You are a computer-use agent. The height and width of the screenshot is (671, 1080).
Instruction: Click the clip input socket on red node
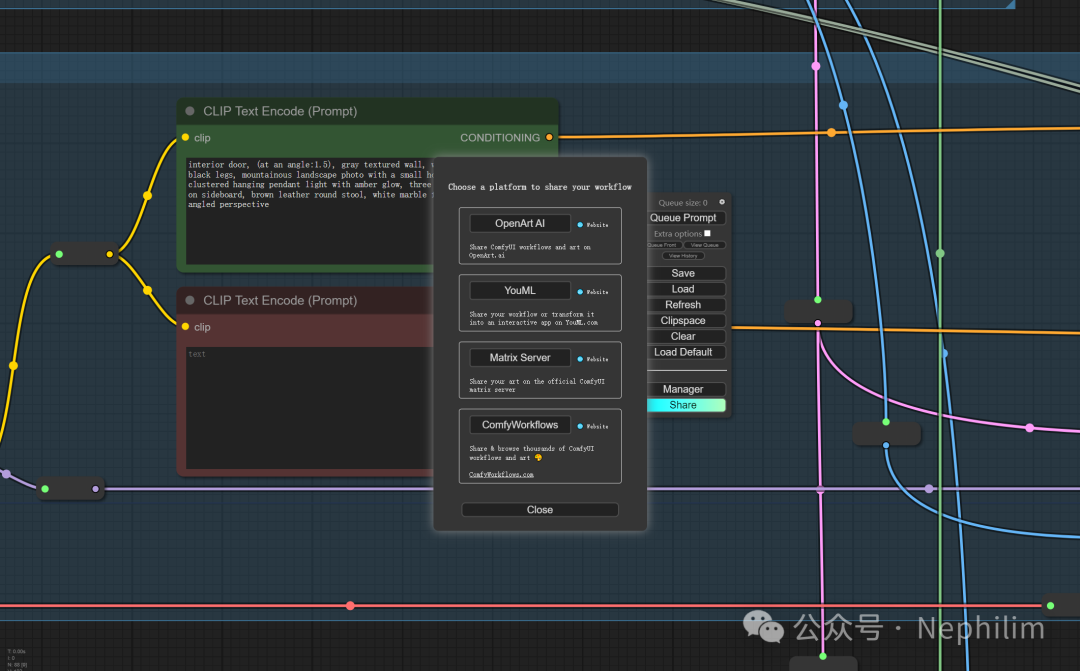(185, 327)
